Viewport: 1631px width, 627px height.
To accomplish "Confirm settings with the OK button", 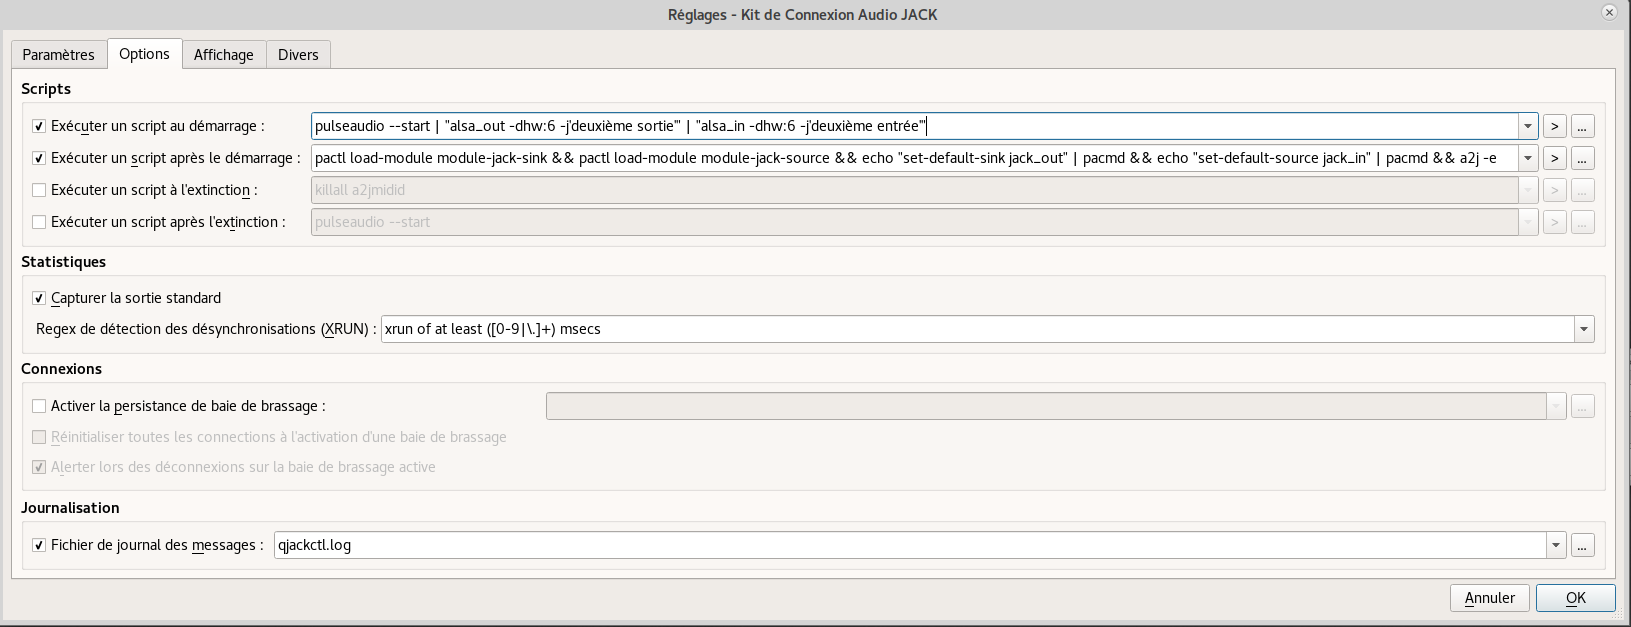I will (x=1575, y=598).
